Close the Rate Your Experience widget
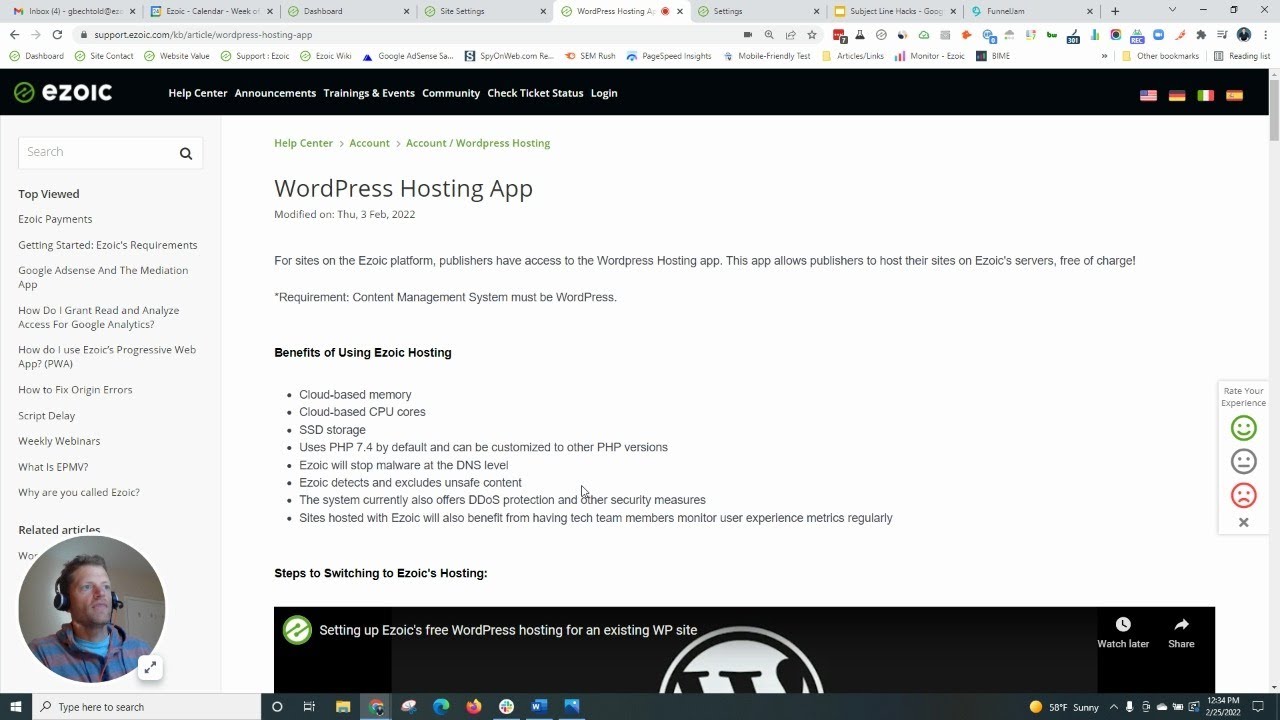Viewport: 1280px width, 720px height. [1243, 522]
